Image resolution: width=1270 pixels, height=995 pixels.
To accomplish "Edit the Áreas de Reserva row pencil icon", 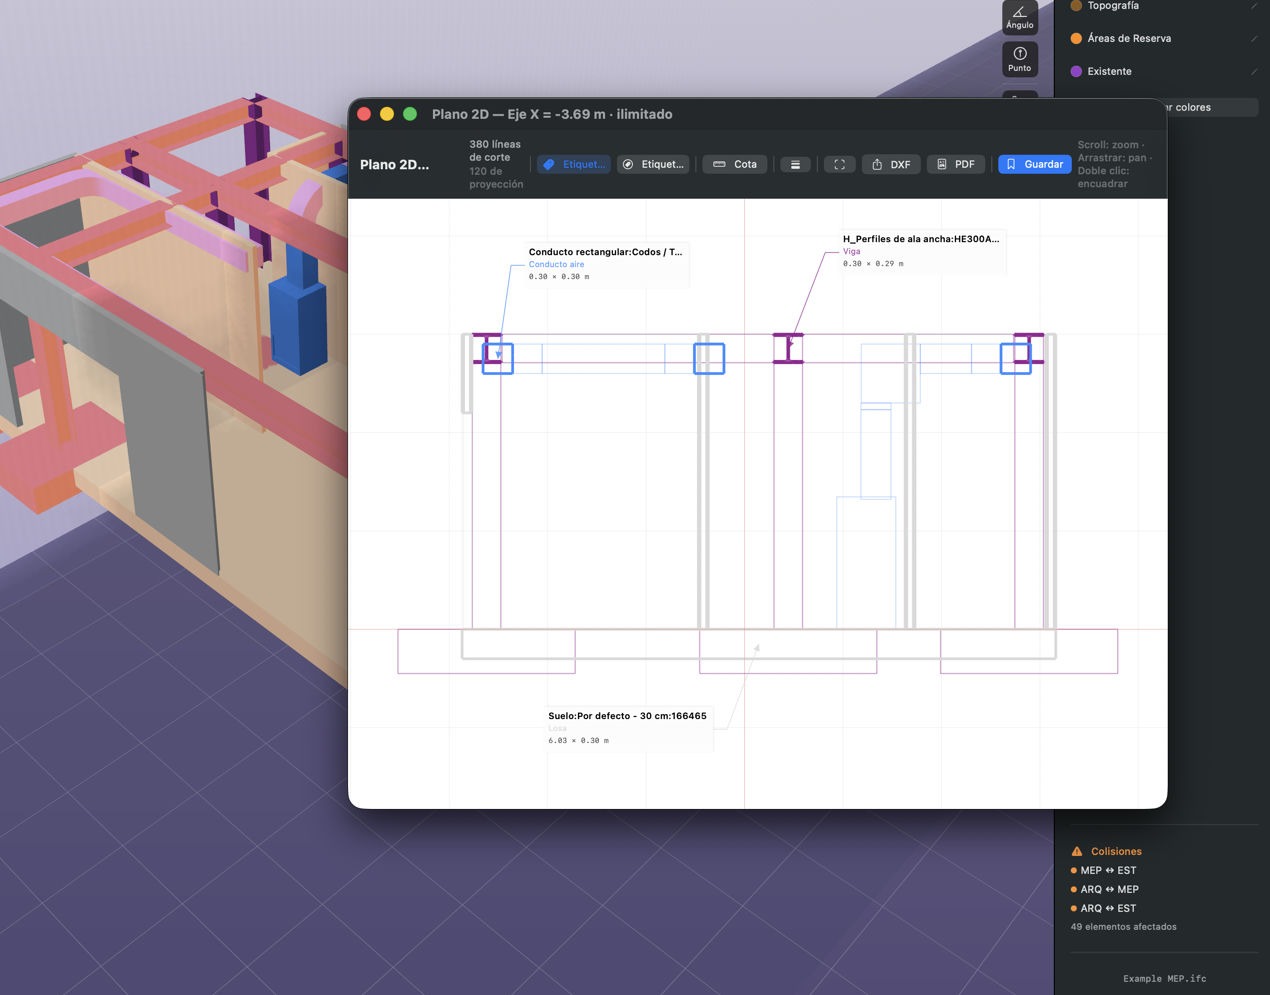I will [1253, 38].
